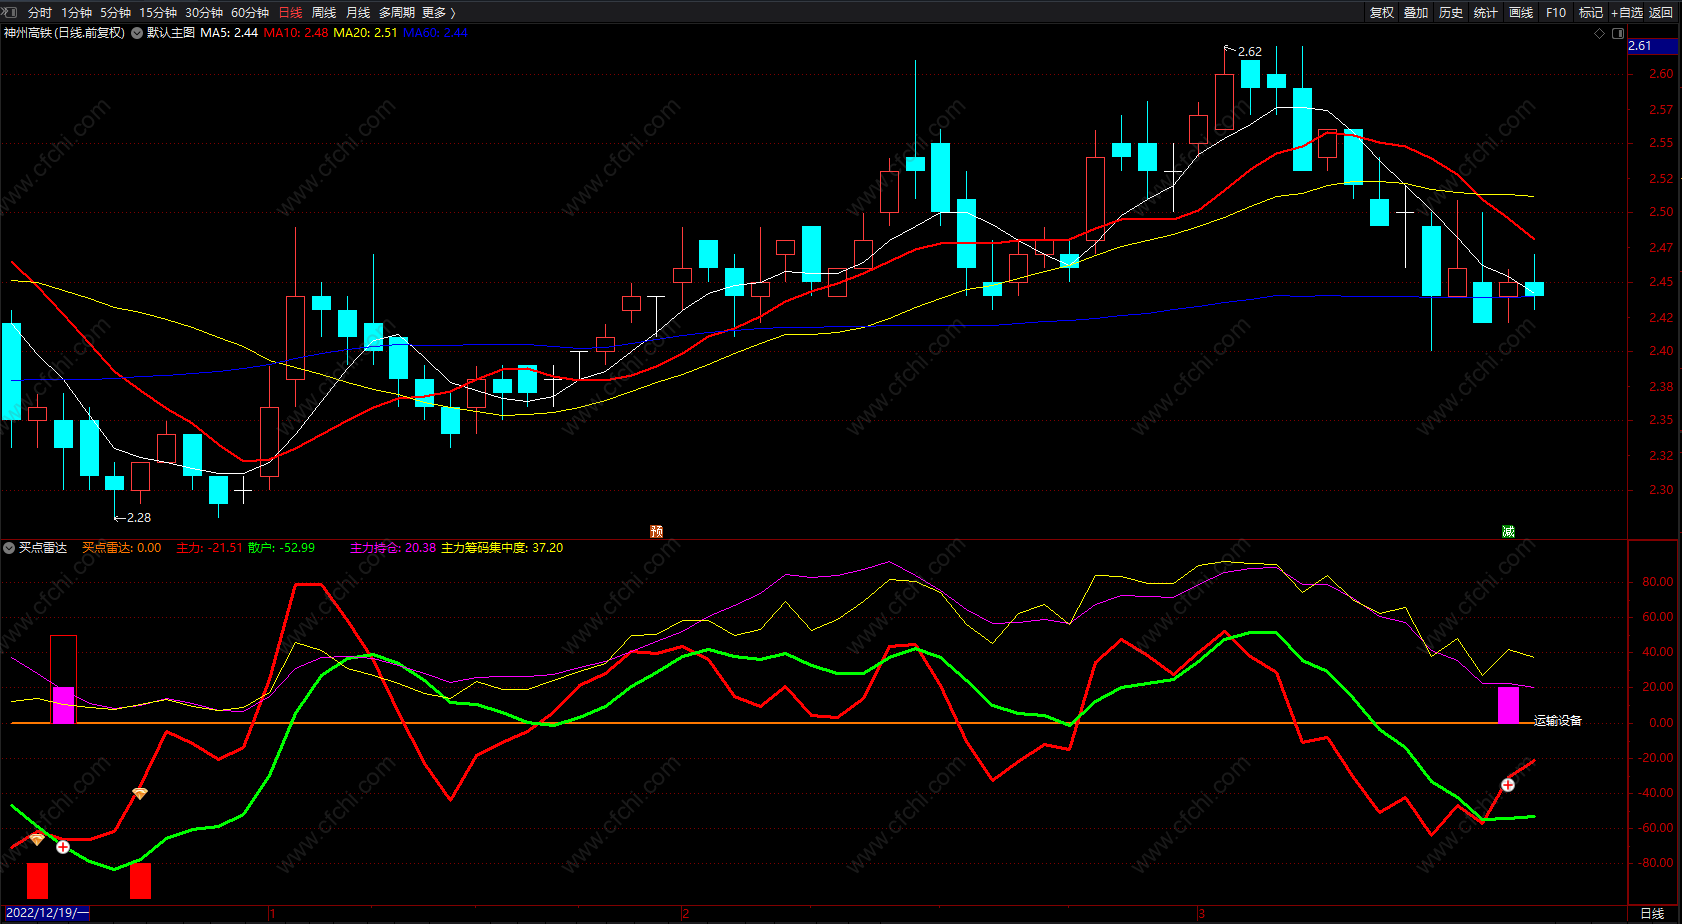Click the 主力筹码集中度: 37.20 value
Image resolution: width=1682 pixels, height=924 pixels.
point(502,548)
